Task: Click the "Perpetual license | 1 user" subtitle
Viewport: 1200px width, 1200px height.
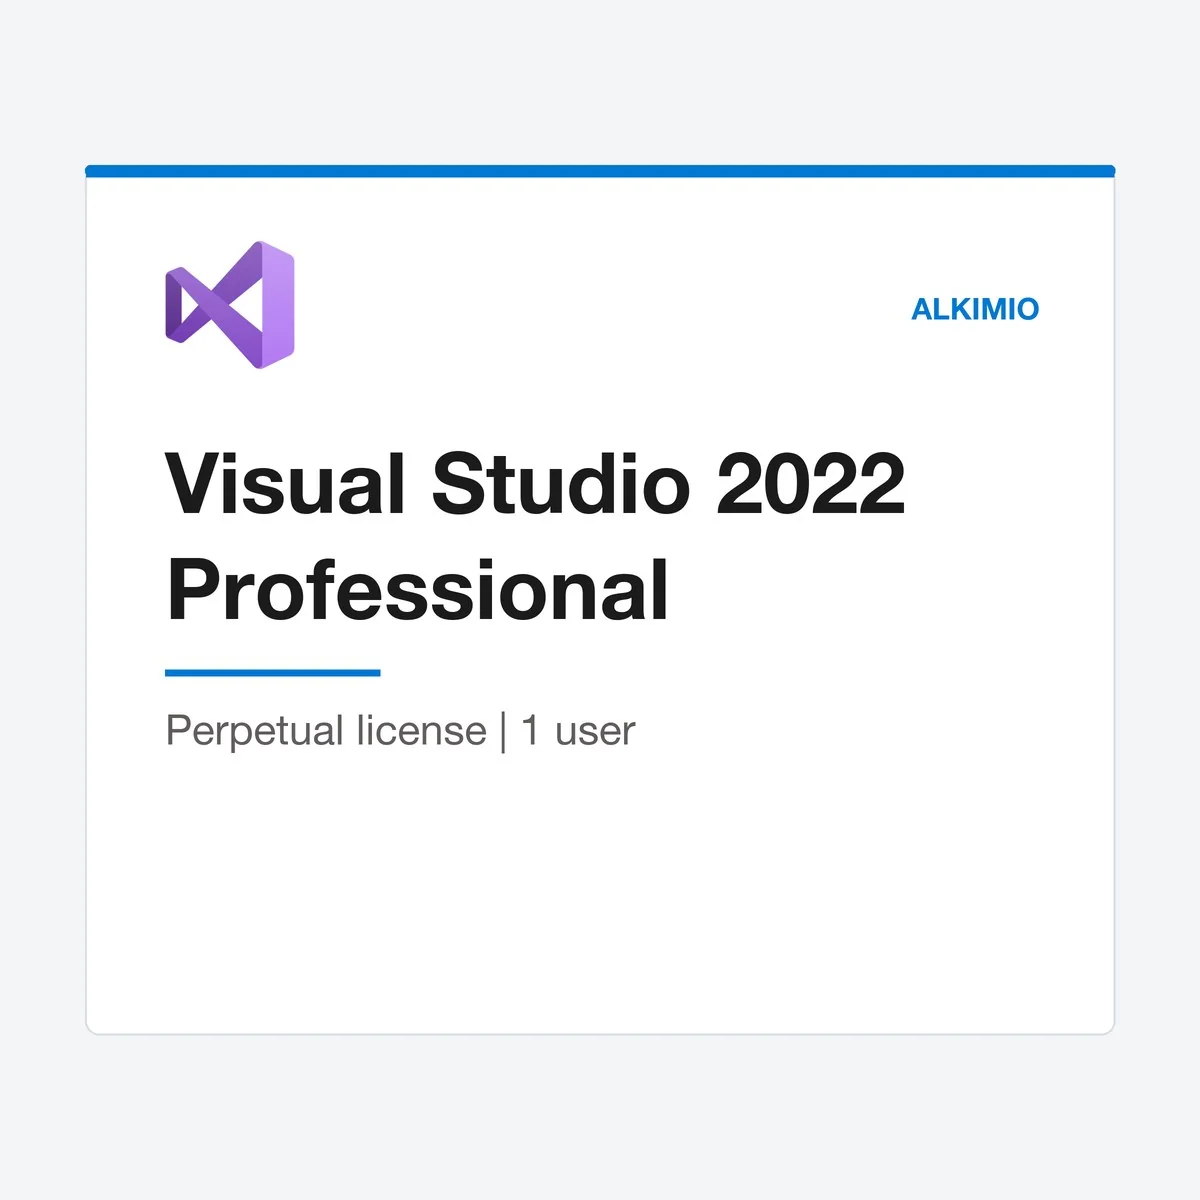Action: click(400, 731)
